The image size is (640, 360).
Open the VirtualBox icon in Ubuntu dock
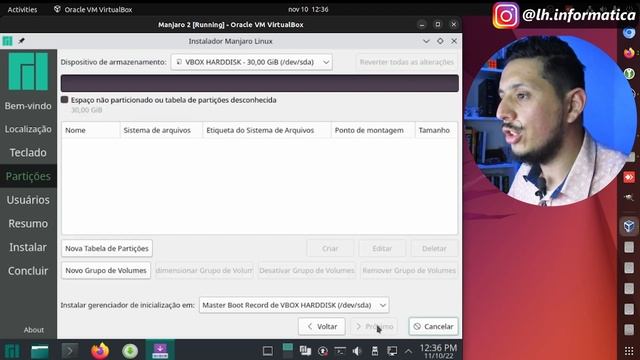pyautogui.click(x=629, y=226)
